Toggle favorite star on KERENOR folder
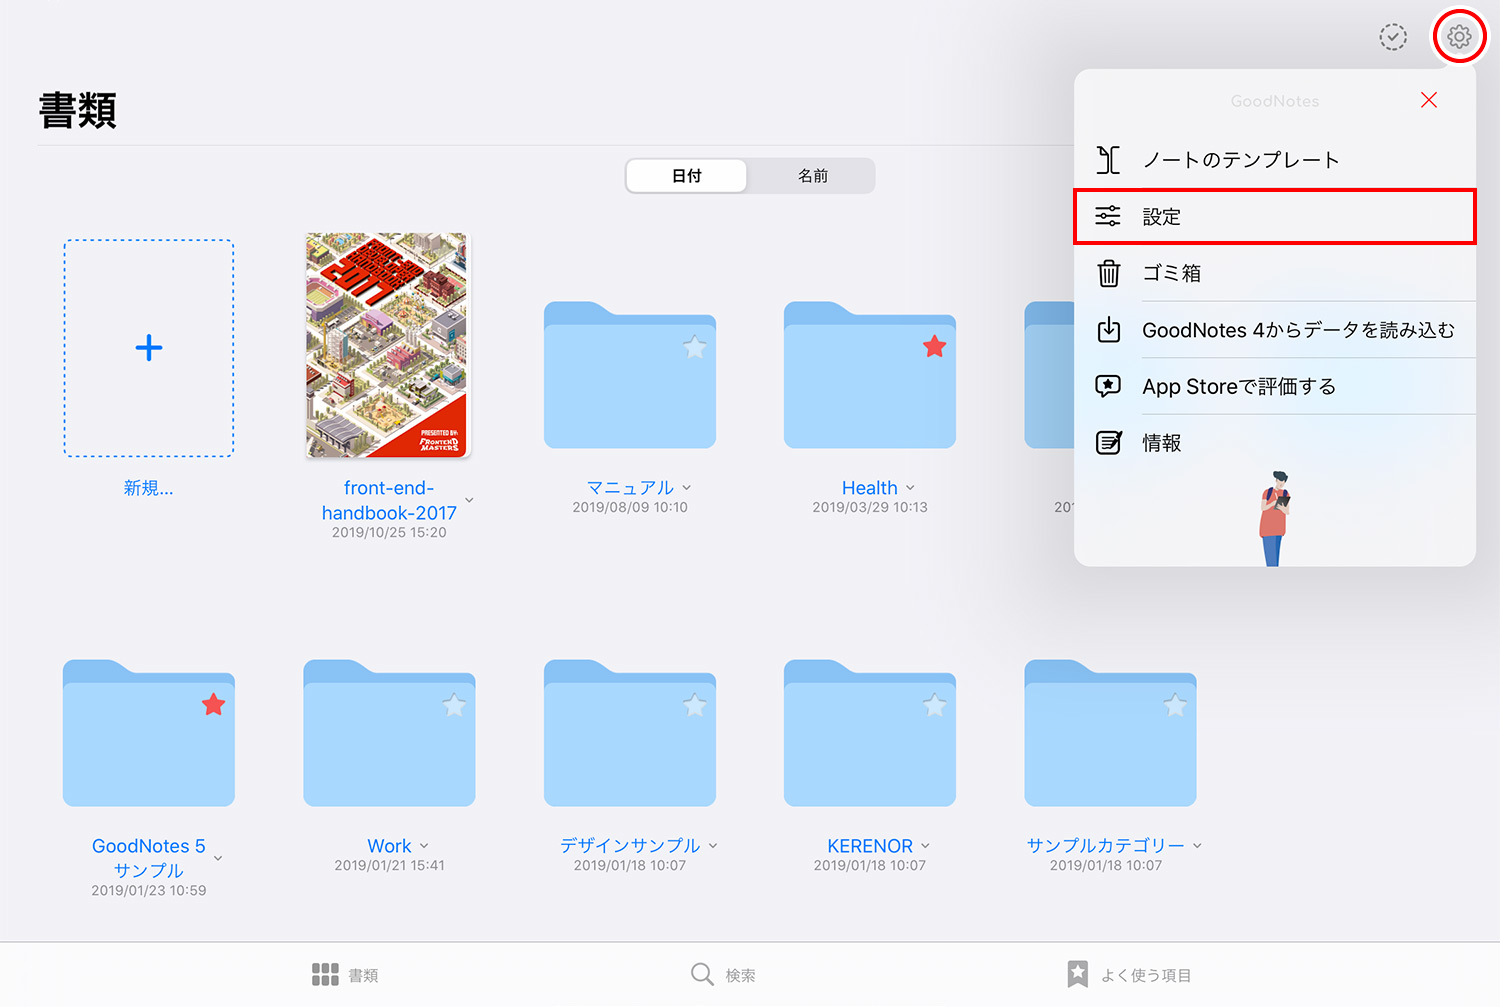This screenshot has width=1500, height=1007. pyautogui.click(x=935, y=705)
